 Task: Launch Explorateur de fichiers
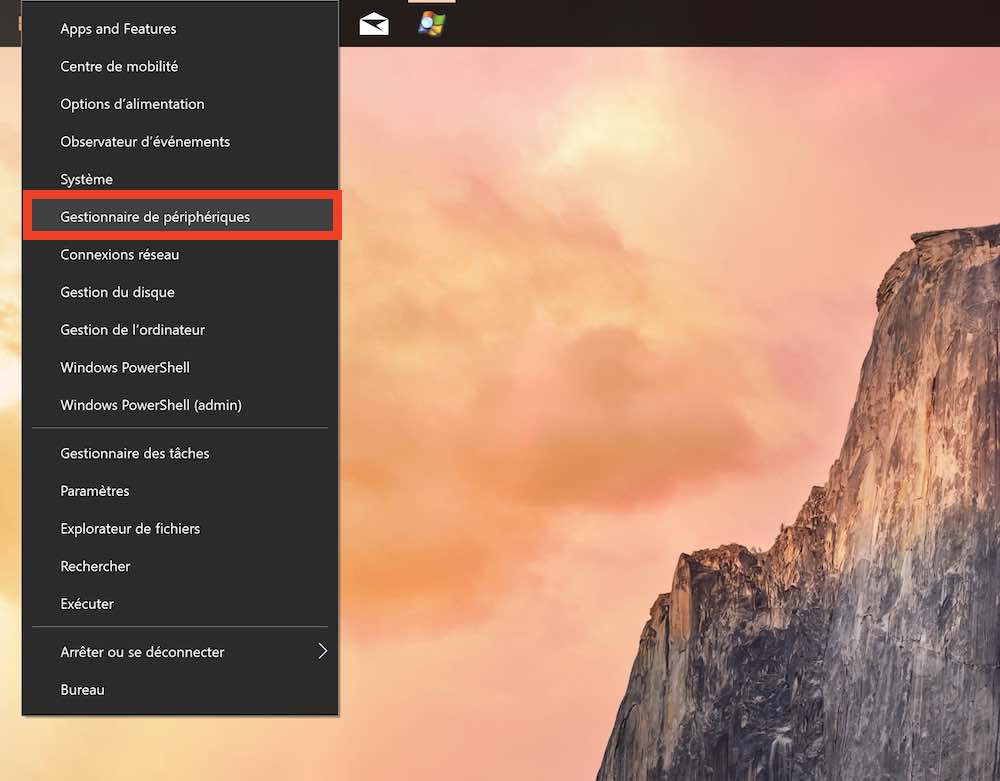coord(180,529)
